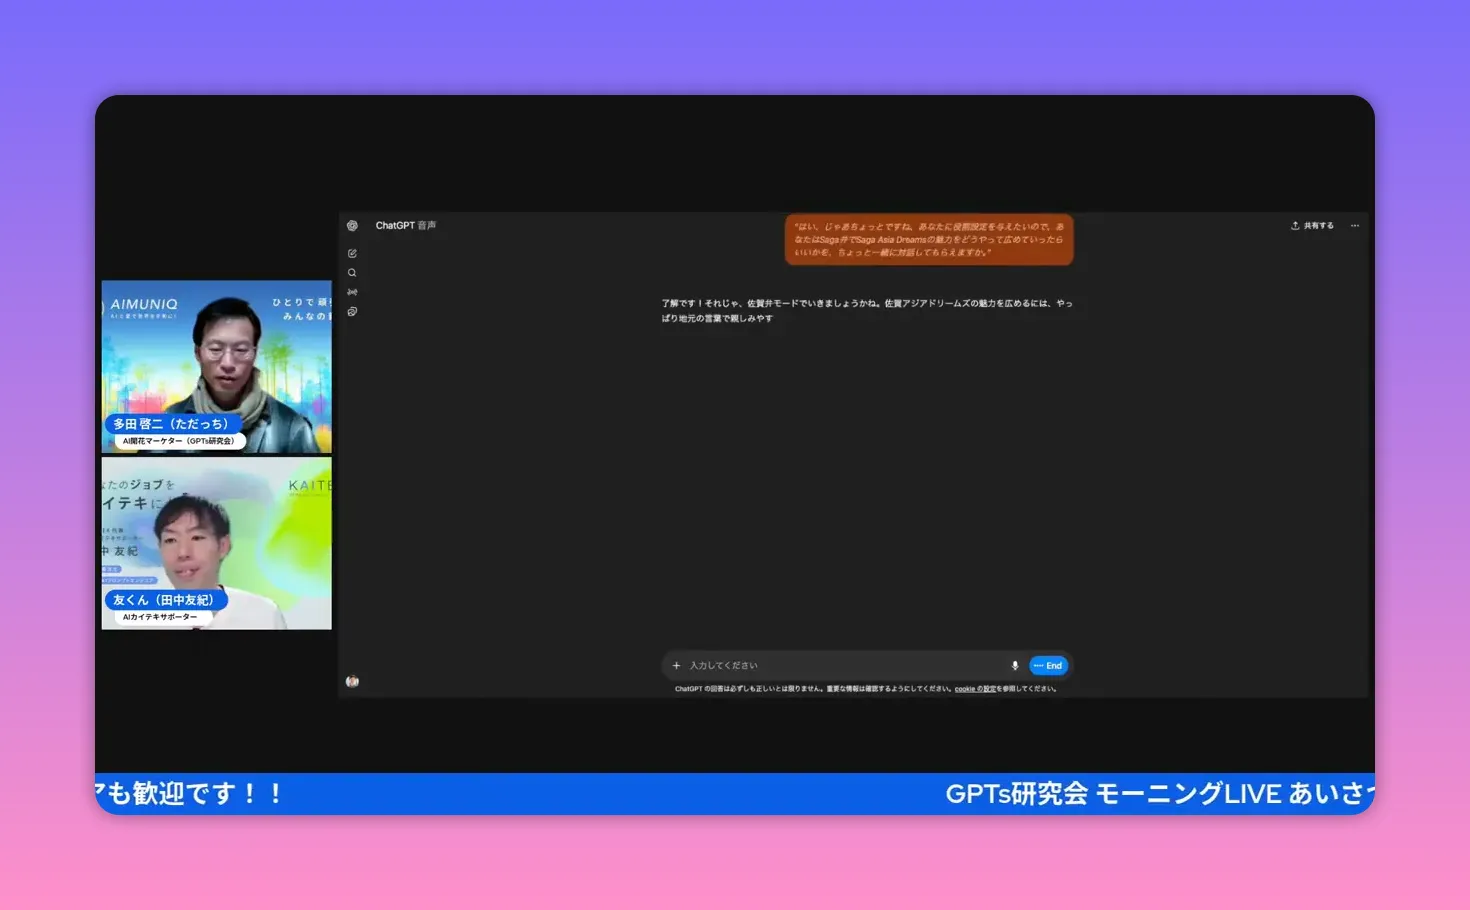
Task: Click the 共有する share button
Action: click(1312, 225)
